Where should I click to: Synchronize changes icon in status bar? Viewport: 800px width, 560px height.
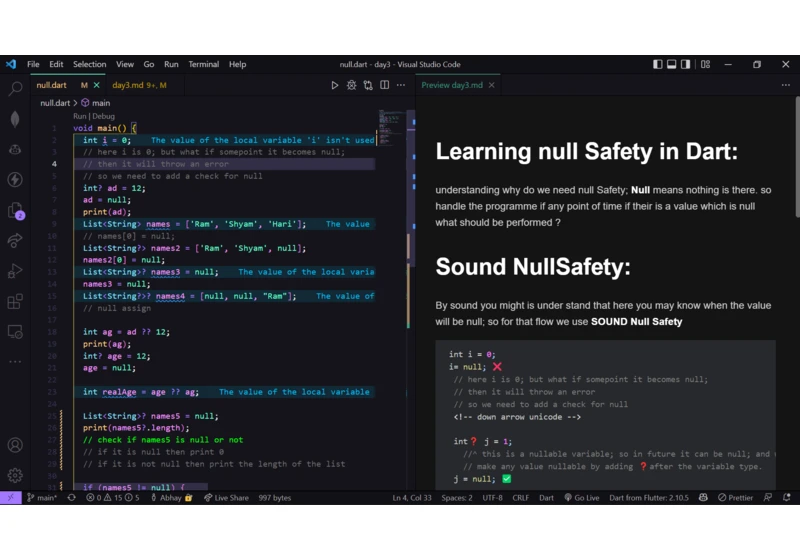click(71, 498)
